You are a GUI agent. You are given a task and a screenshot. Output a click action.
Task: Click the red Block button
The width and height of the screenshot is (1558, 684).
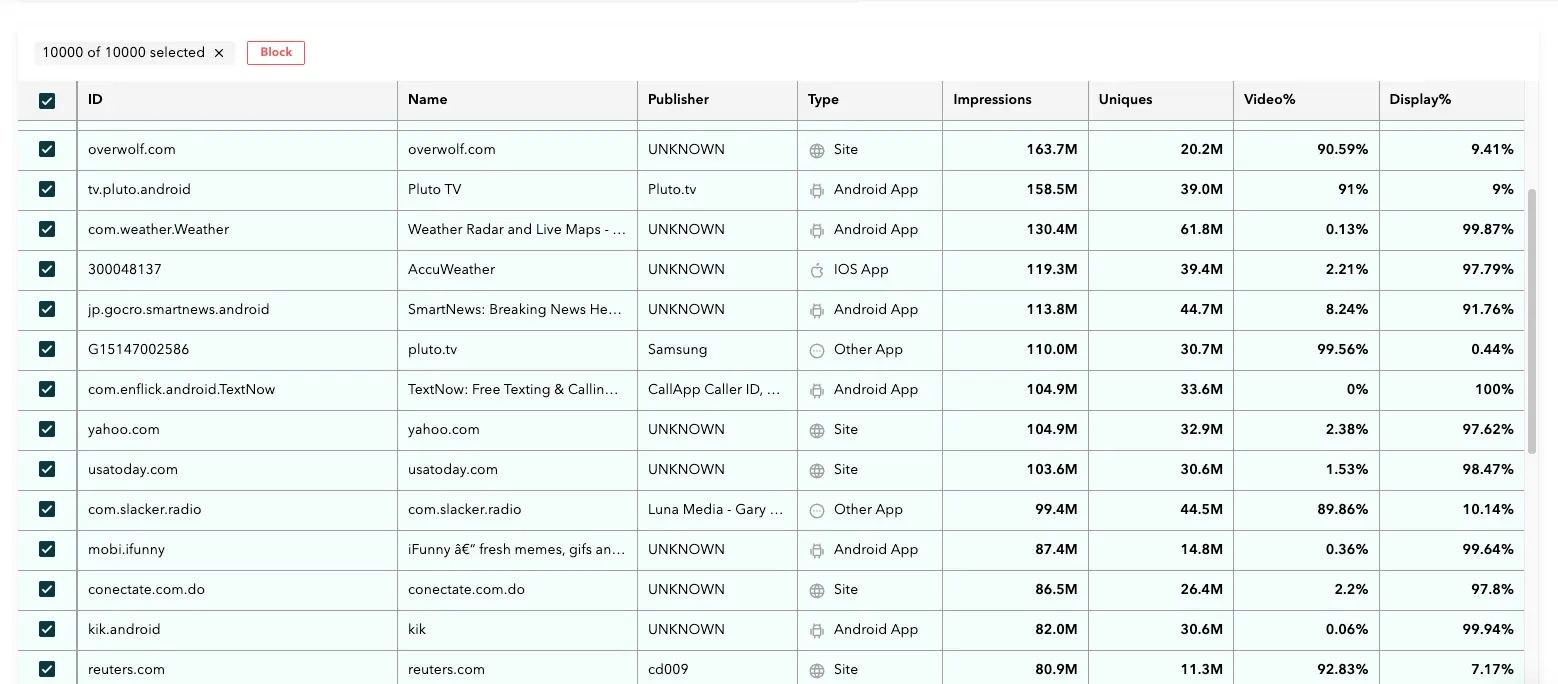(276, 53)
